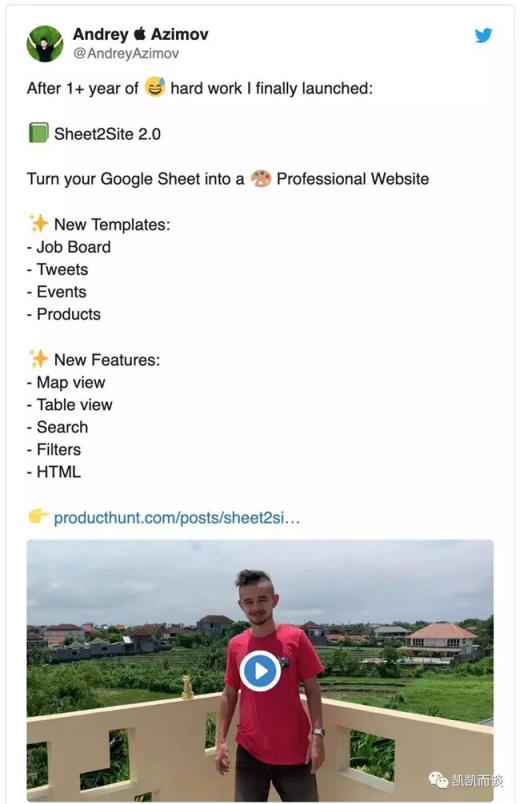Click the green book emoji beside Sheet2Site
Screen dimensions: 520x804
tap(38, 133)
